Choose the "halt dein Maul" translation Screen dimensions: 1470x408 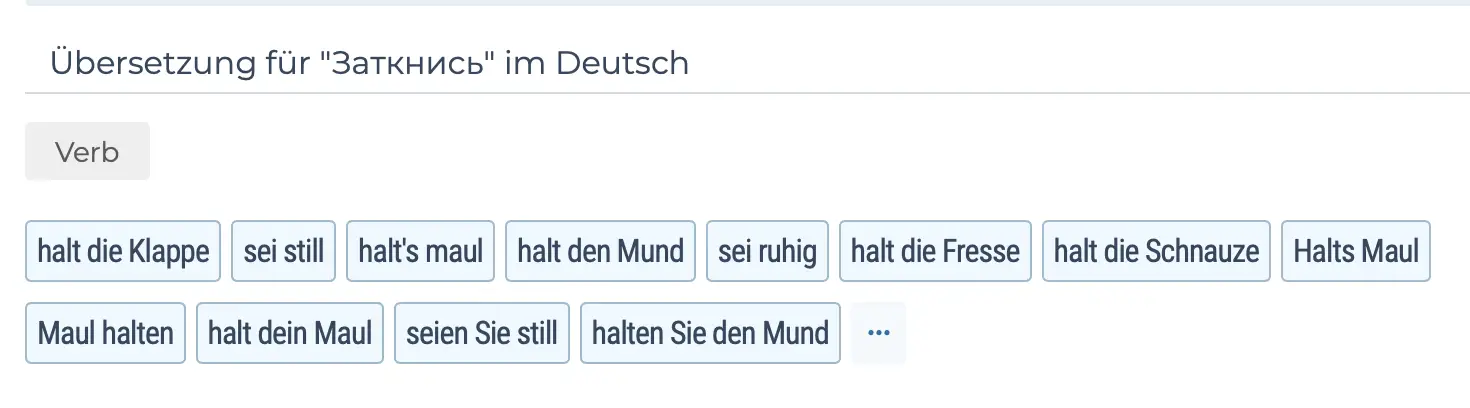coord(290,333)
